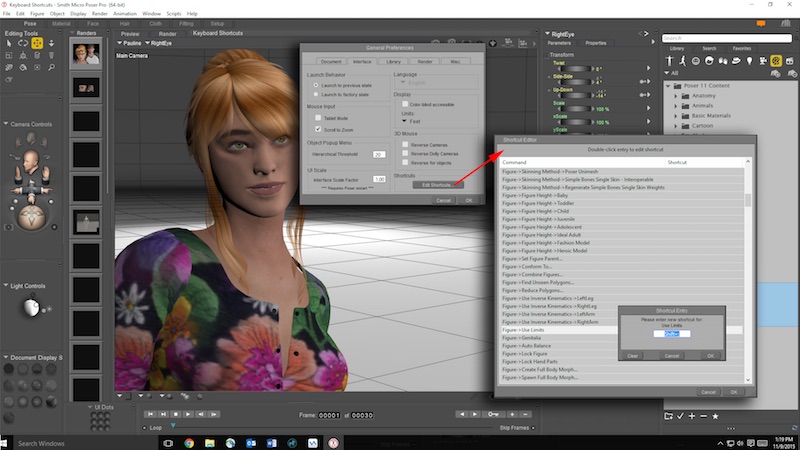
Task: Switch to the Properties tab
Action: click(595, 43)
